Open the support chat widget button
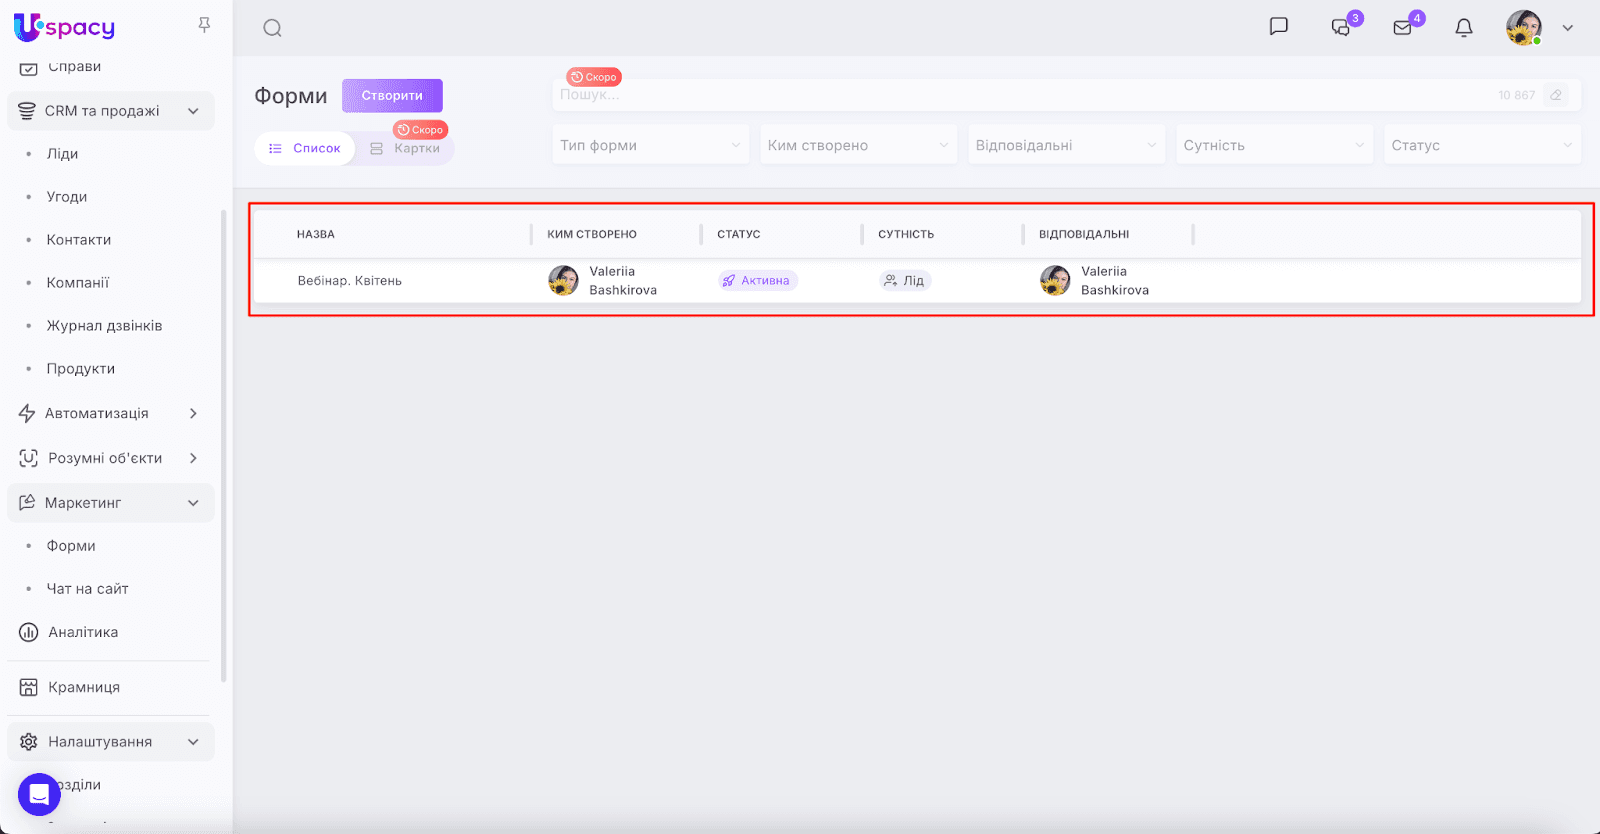 [x=39, y=795]
